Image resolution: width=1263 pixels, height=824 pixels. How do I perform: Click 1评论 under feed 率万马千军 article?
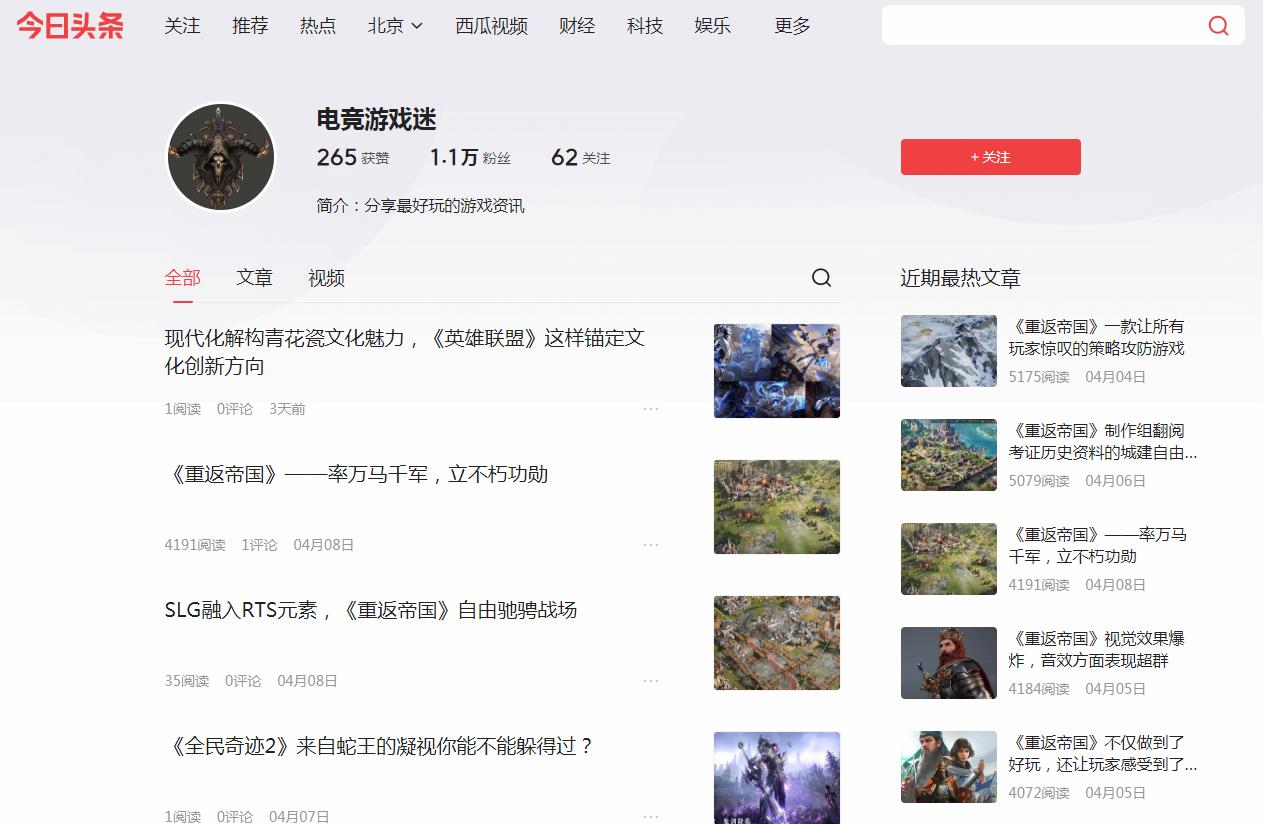(259, 545)
